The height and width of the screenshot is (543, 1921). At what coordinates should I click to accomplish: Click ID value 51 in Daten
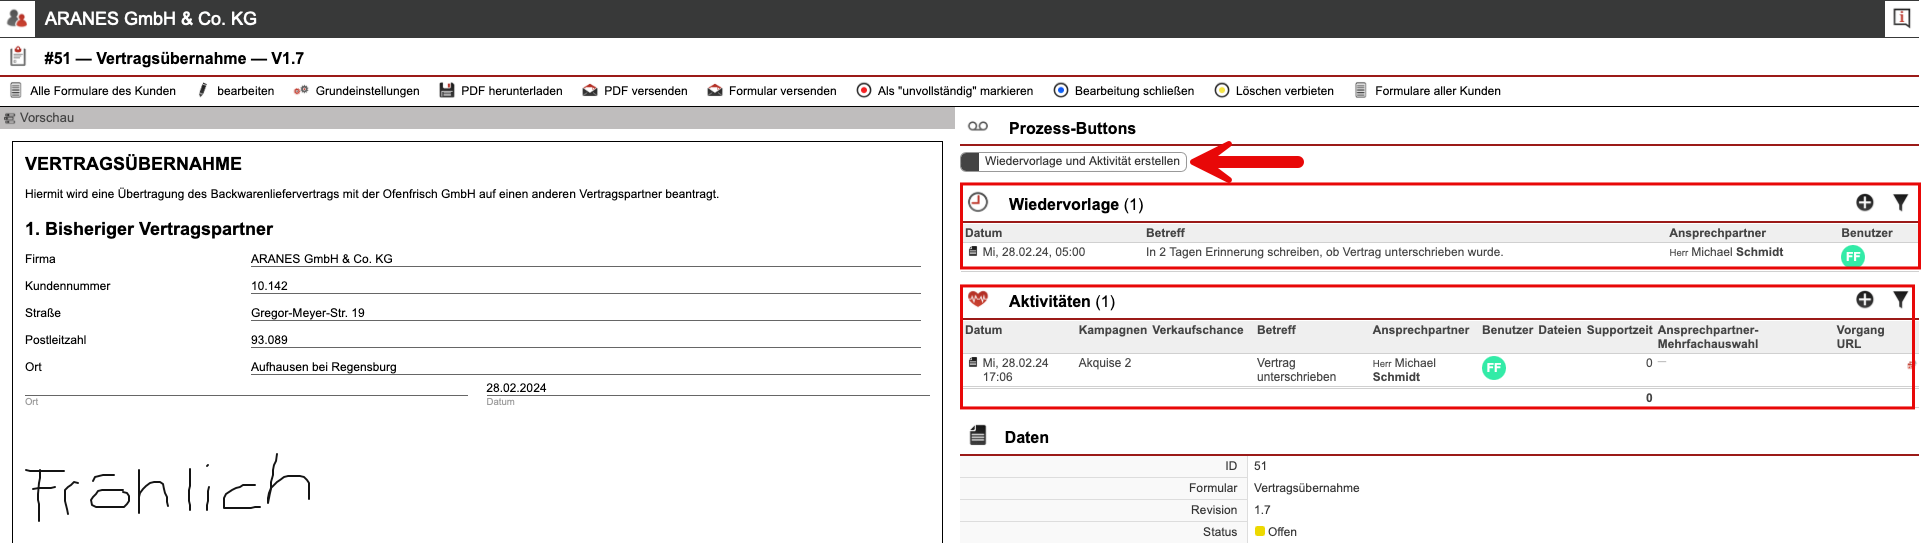click(1260, 466)
